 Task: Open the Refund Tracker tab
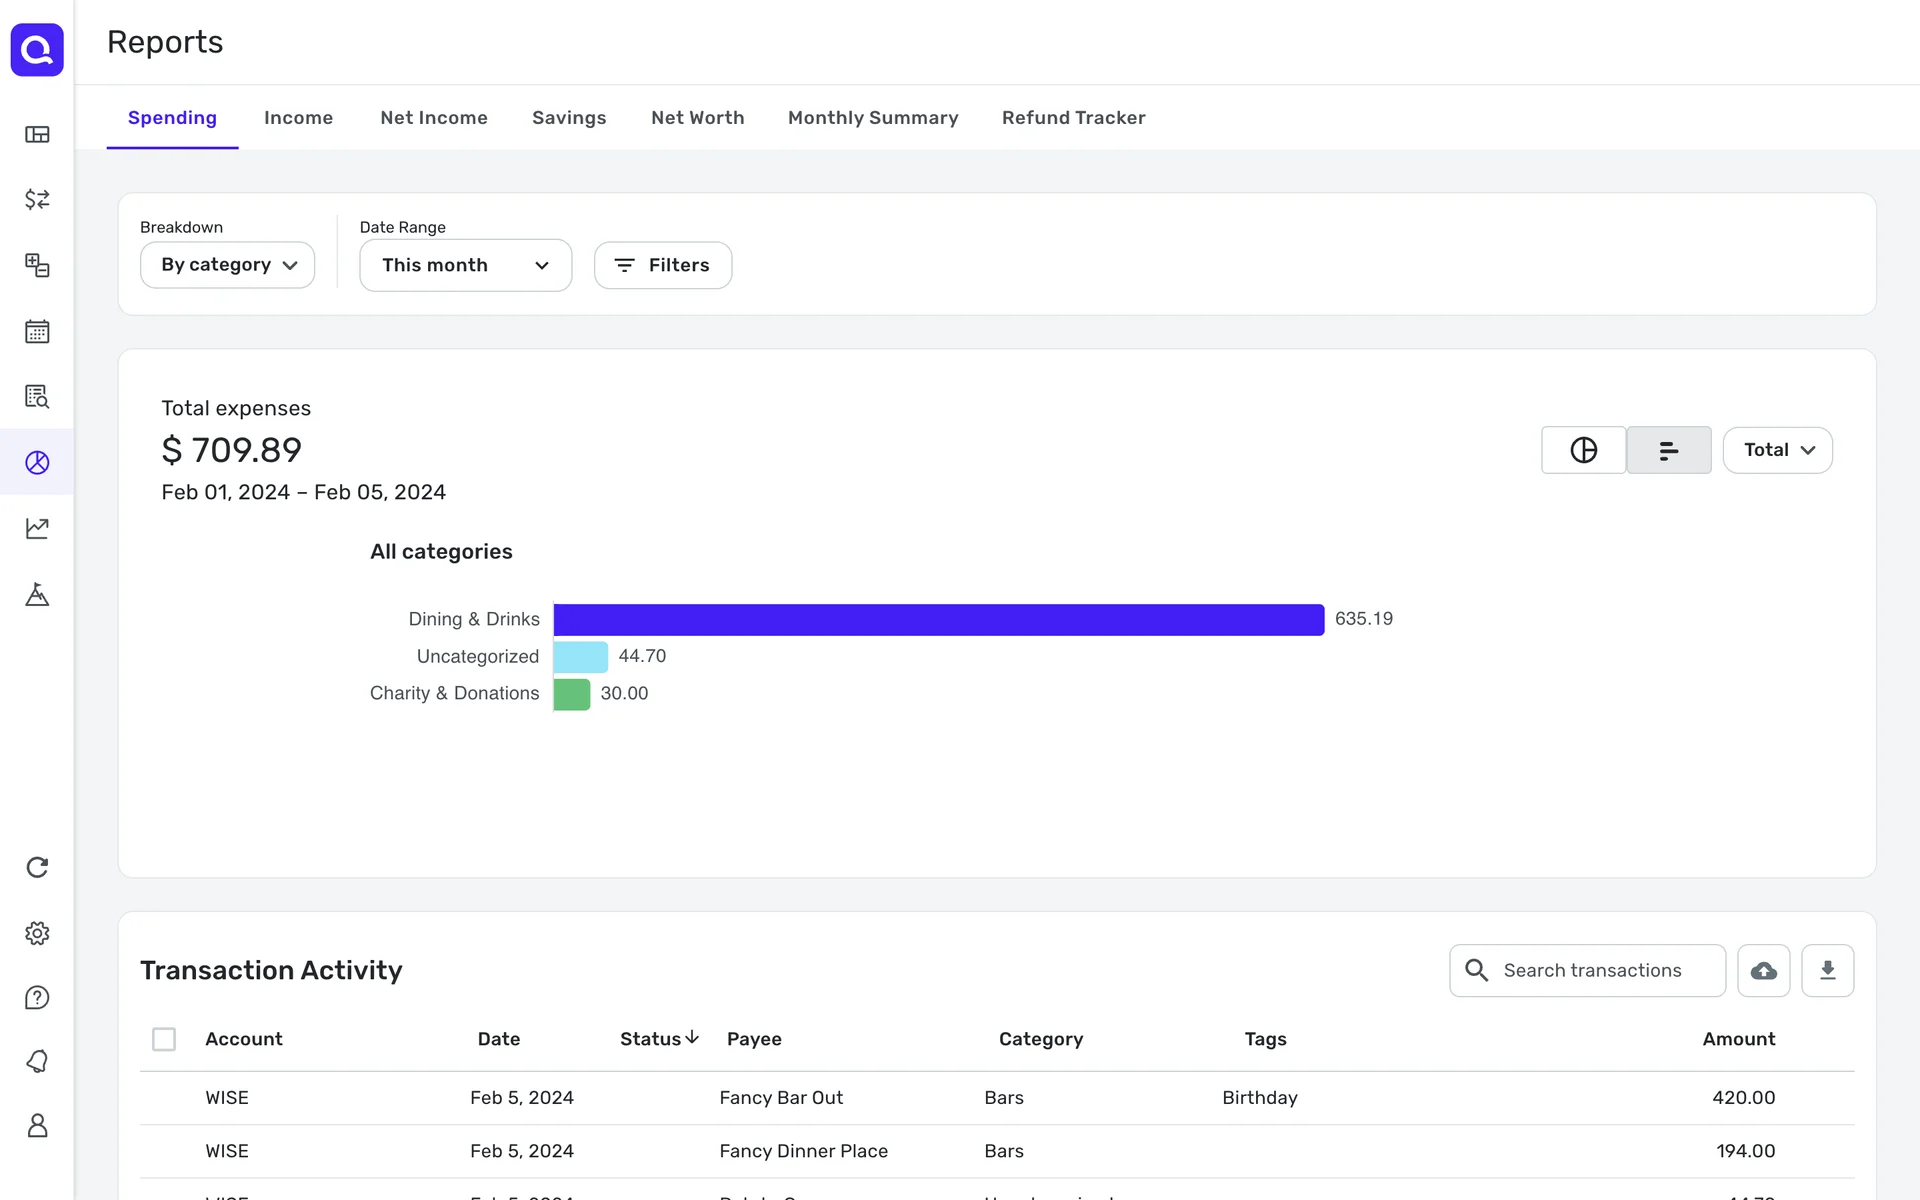[1073, 118]
